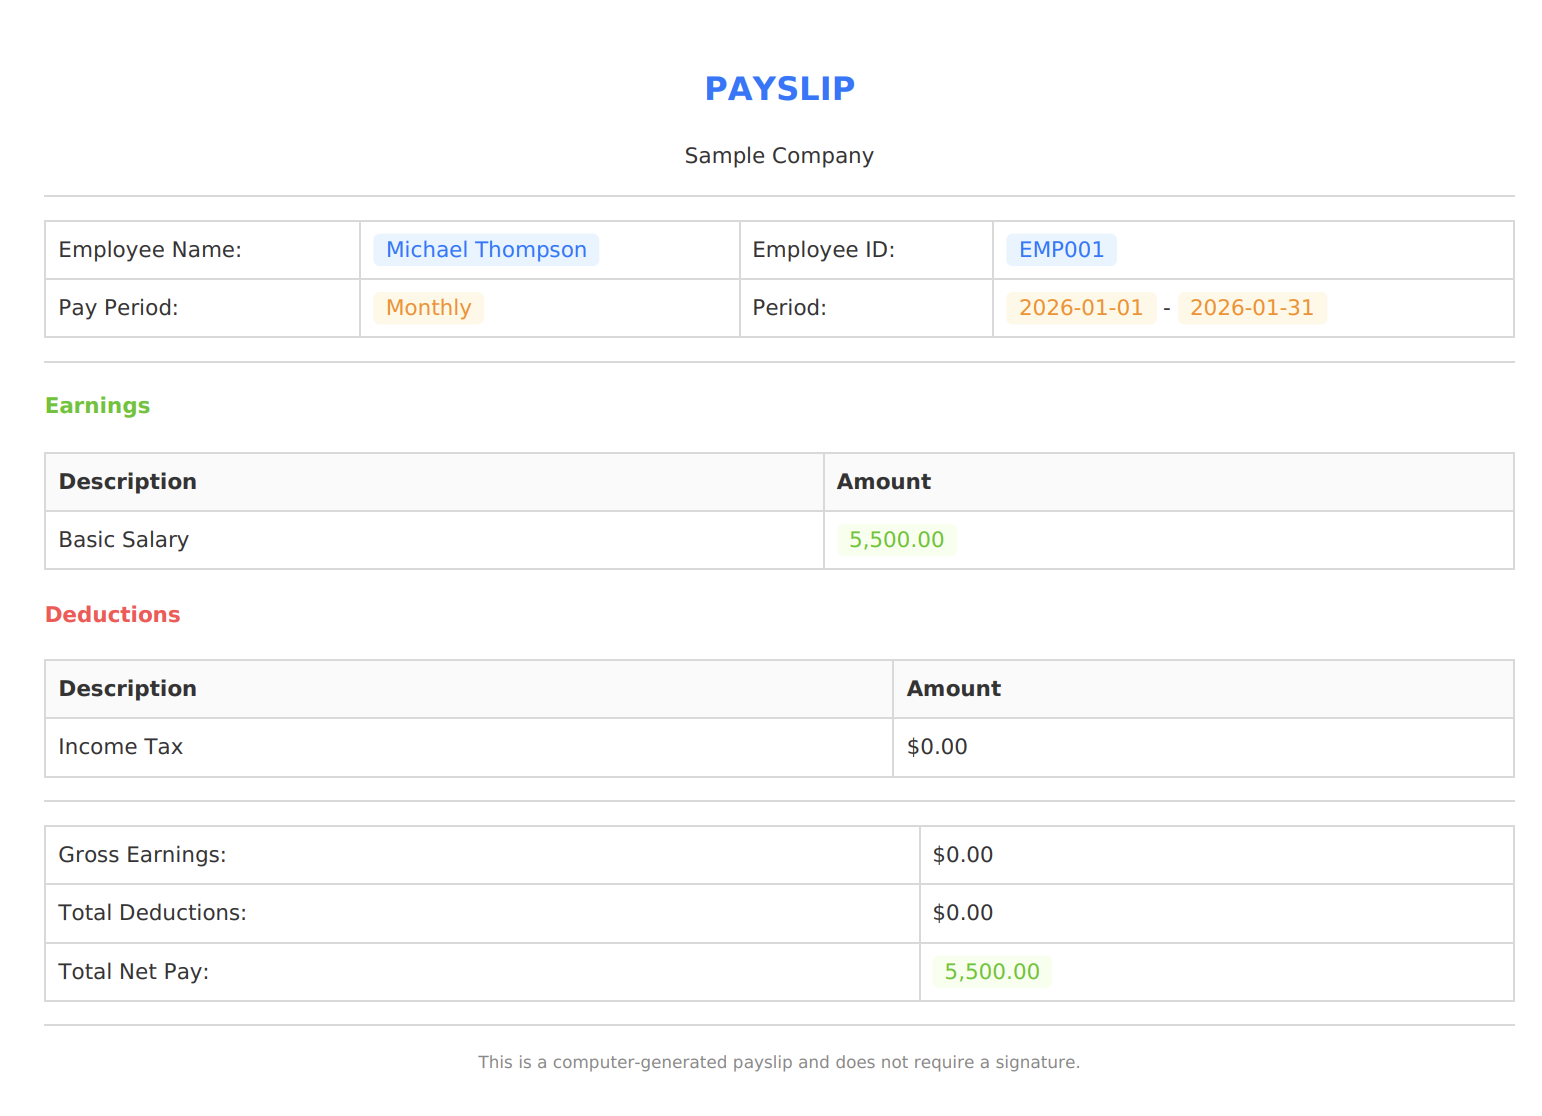Viewport: 1542px width, 1116px height.
Task: Select the Earnings section heading
Action: [97, 405]
